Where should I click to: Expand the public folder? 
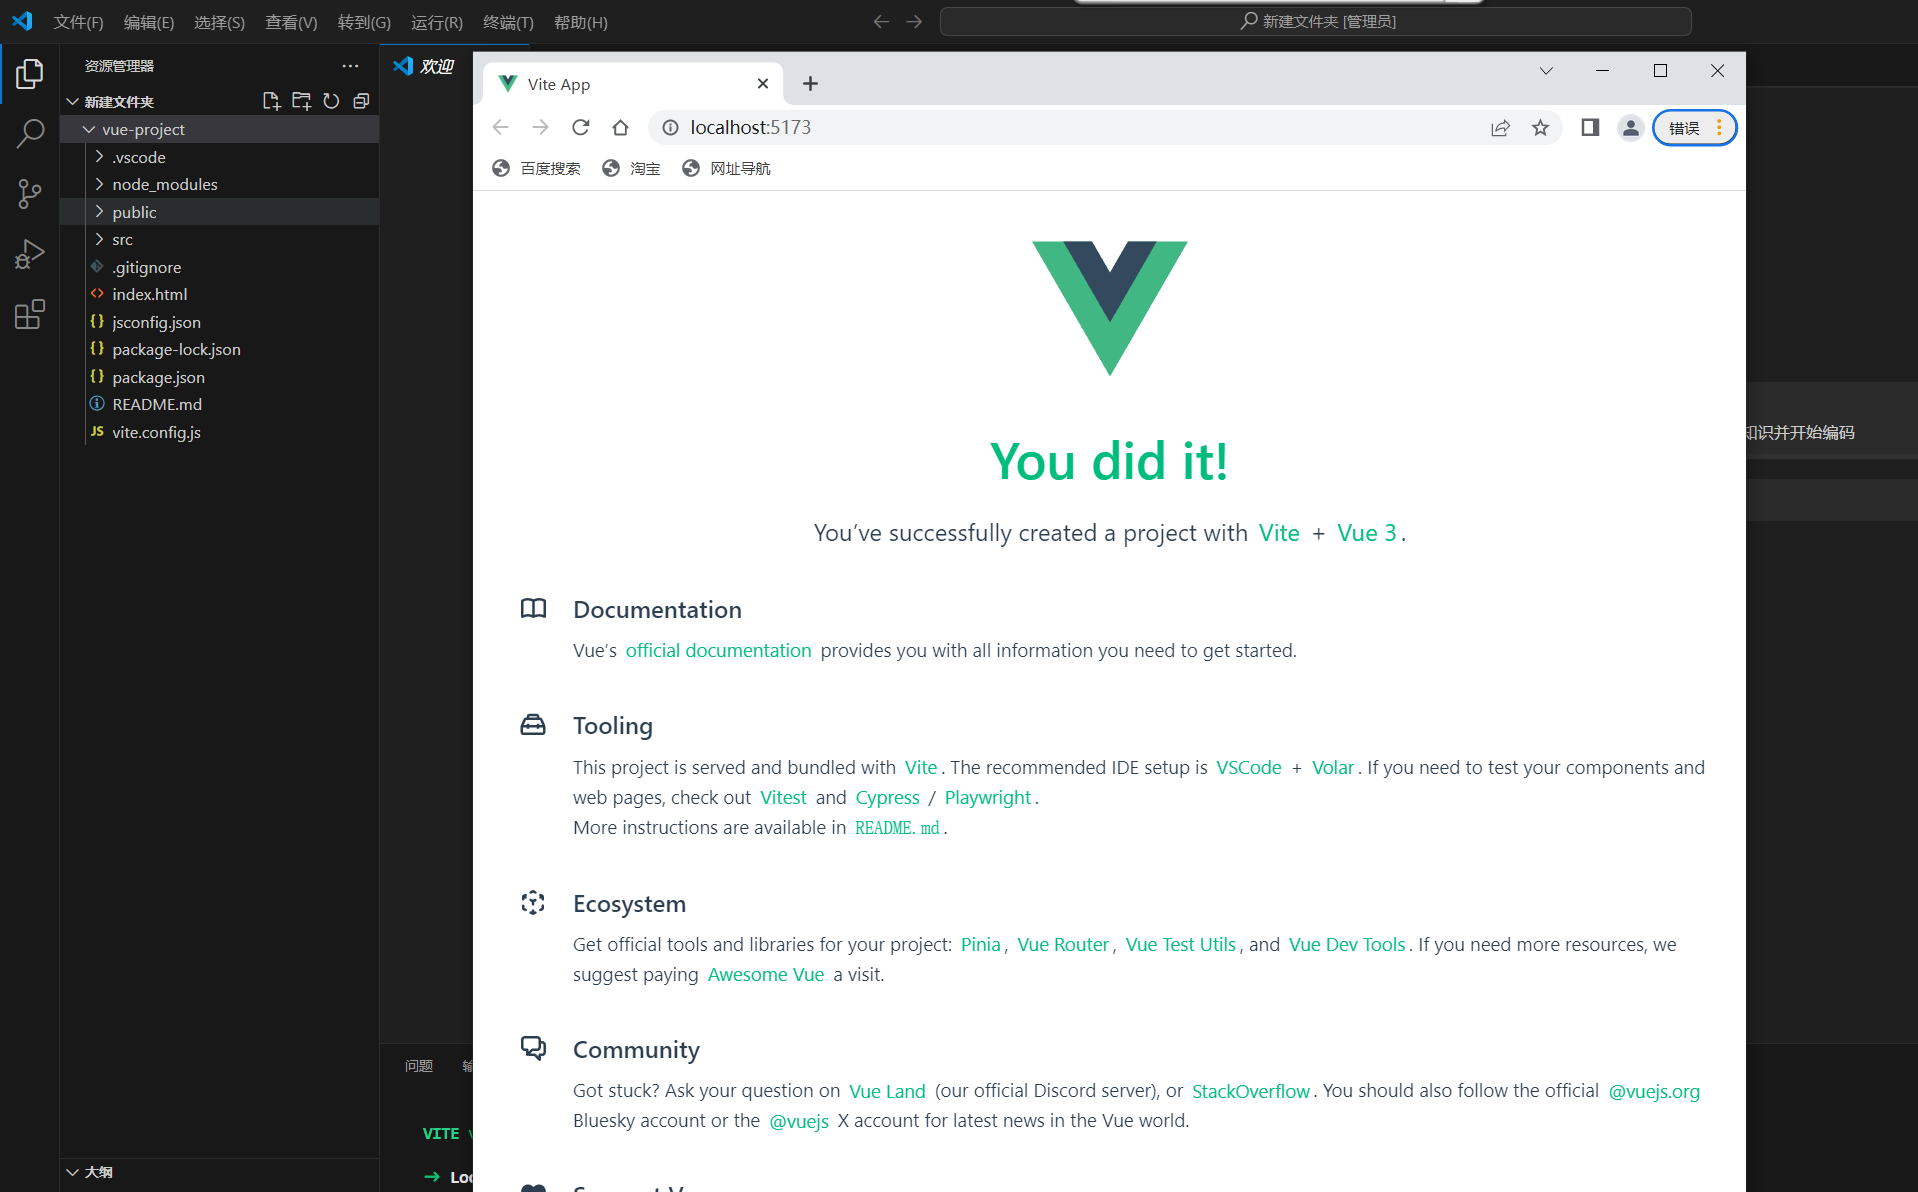(99, 212)
